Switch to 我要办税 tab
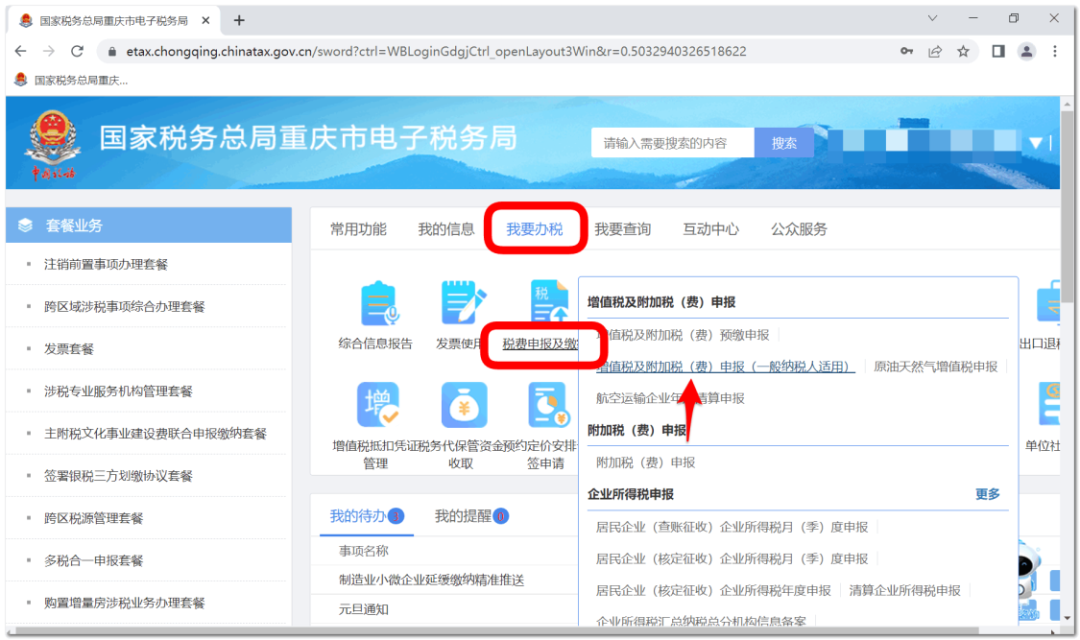This screenshot has width=1080, height=640. pos(534,229)
